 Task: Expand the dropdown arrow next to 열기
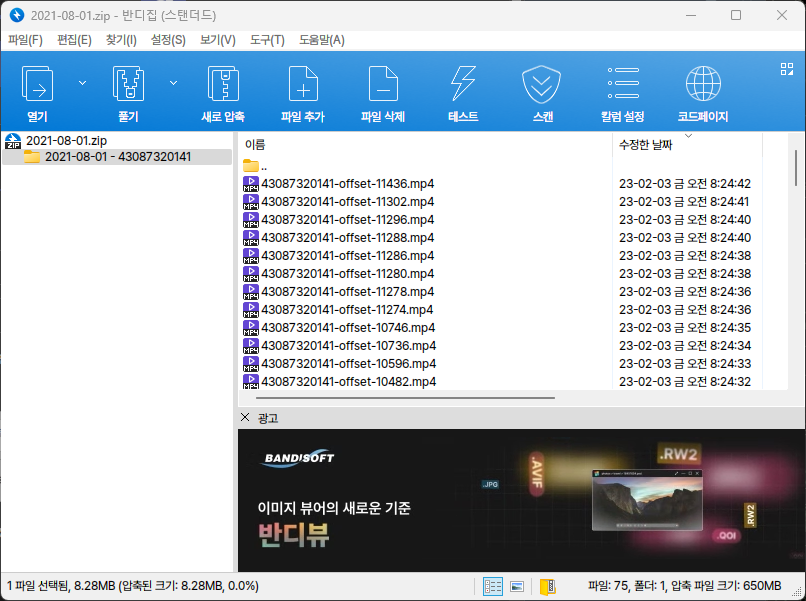82,82
